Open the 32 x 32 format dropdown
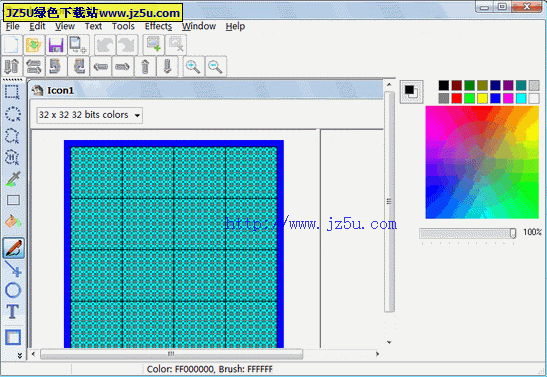This screenshot has width=547, height=377. (x=90, y=115)
